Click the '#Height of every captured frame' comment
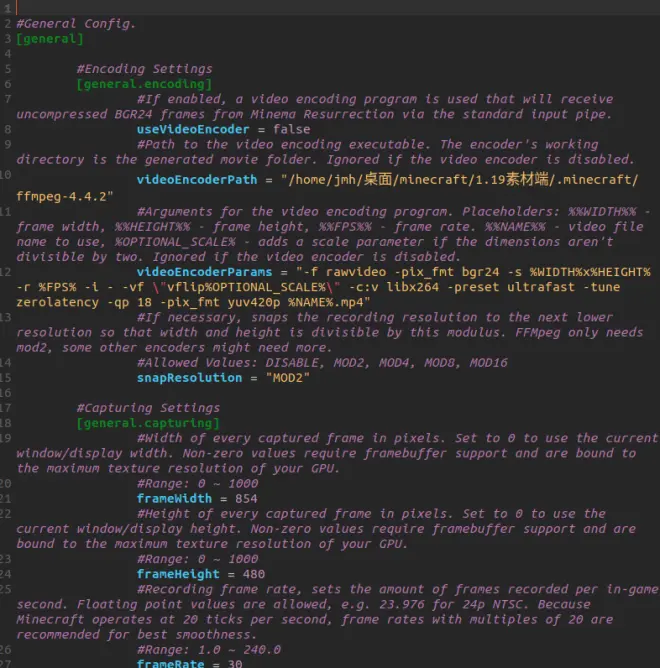 254,514
